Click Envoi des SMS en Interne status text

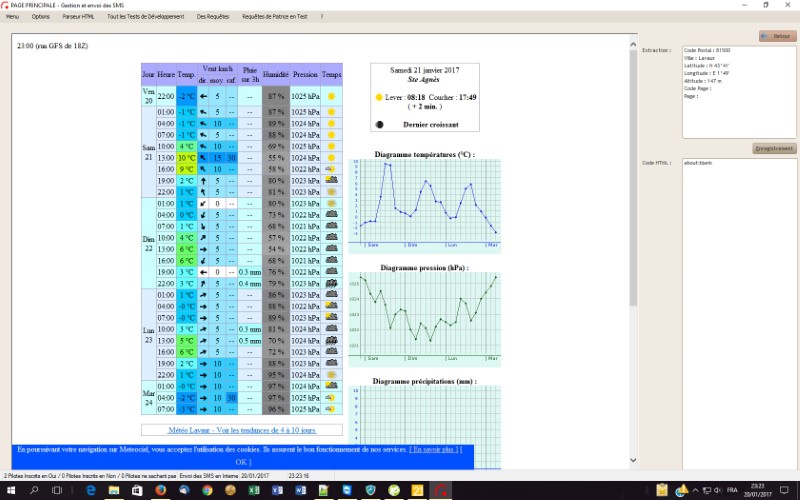tap(209, 476)
